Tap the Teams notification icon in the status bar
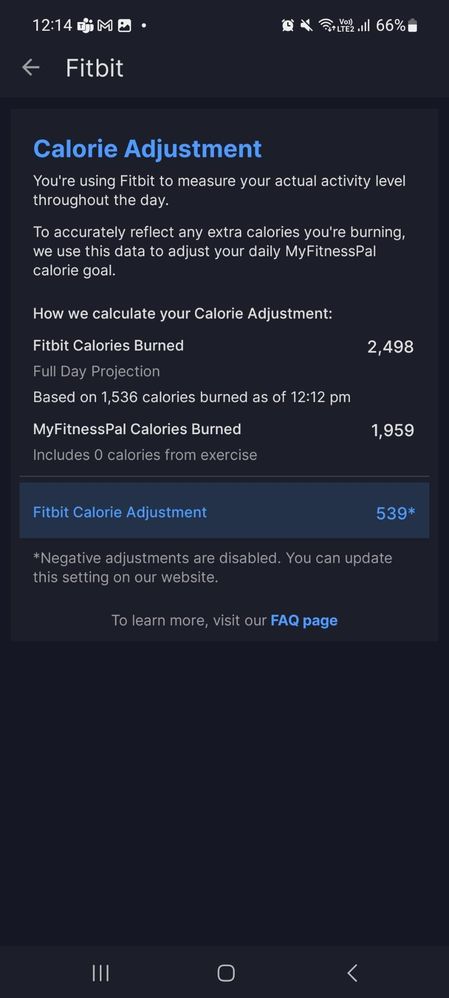This screenshot has width=449, height=998. (85, 26)
